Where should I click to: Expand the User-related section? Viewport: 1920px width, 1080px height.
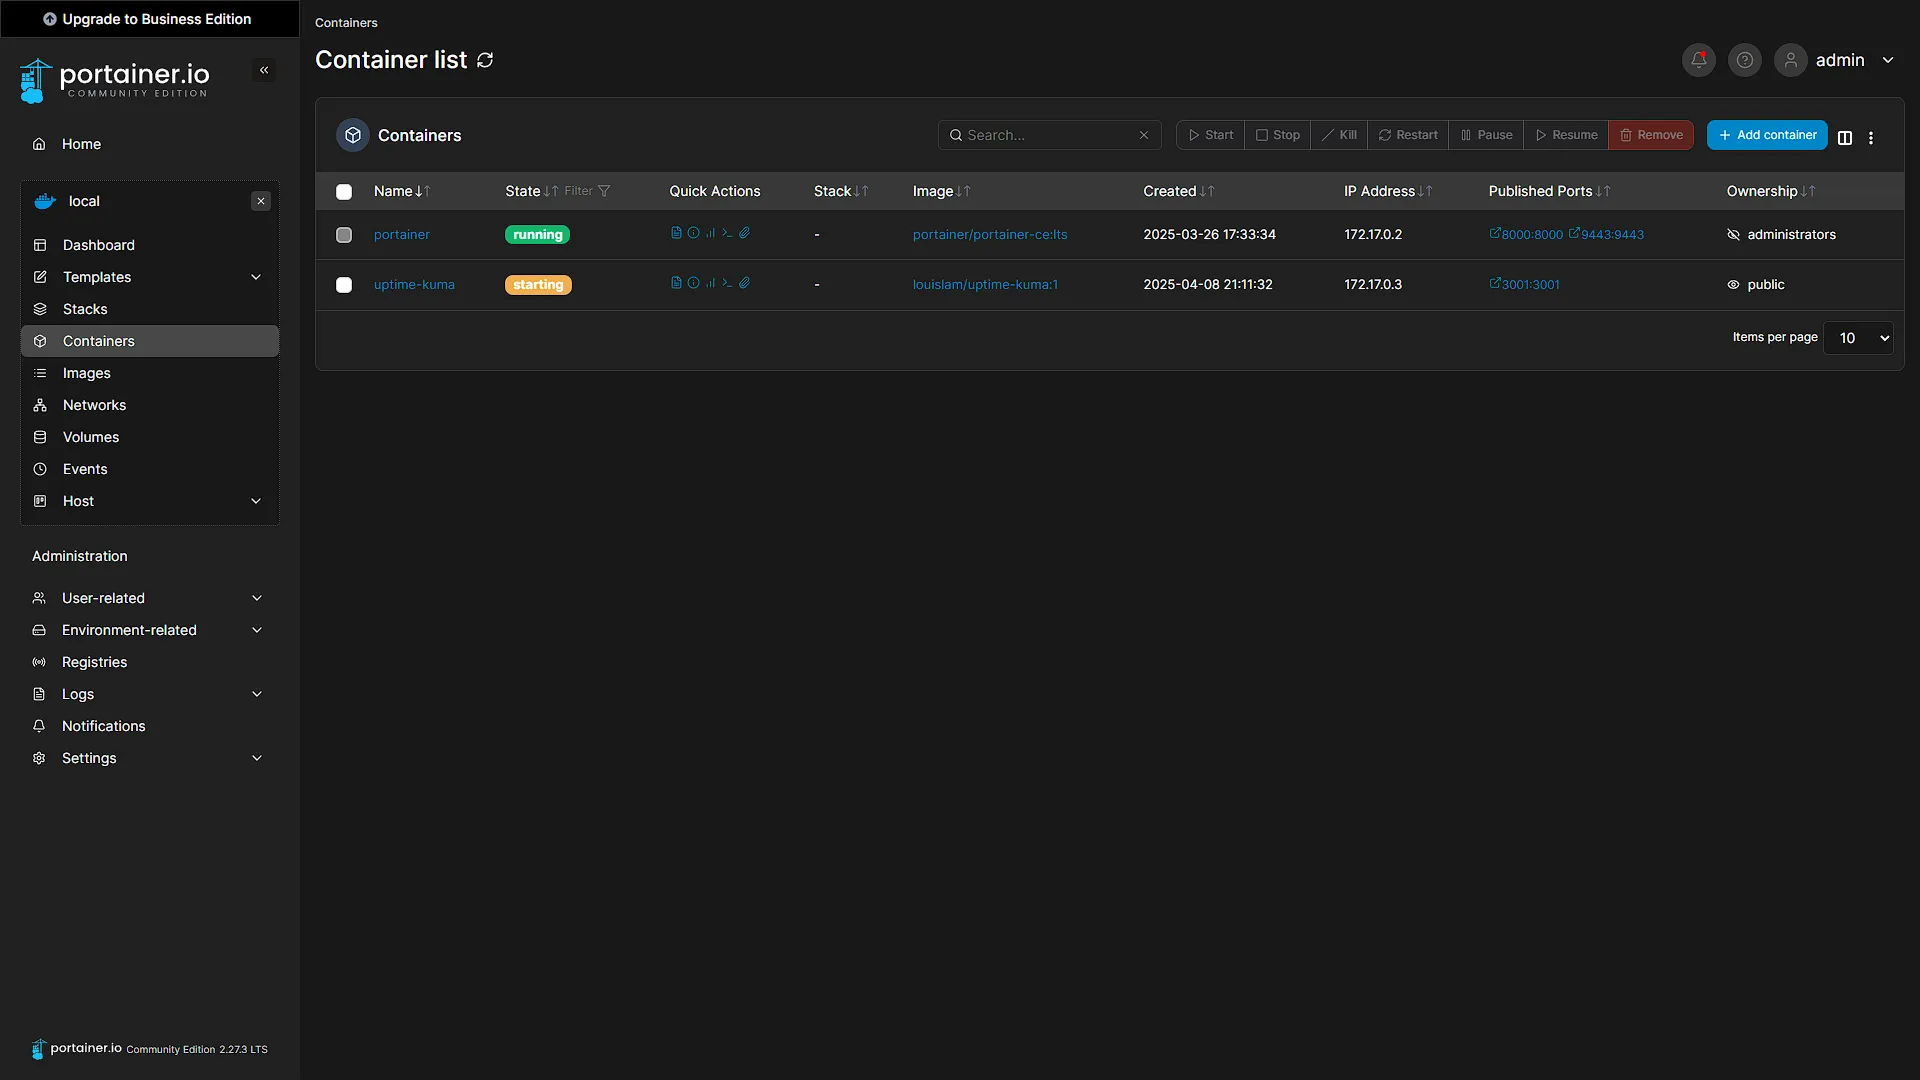point(148,598)
